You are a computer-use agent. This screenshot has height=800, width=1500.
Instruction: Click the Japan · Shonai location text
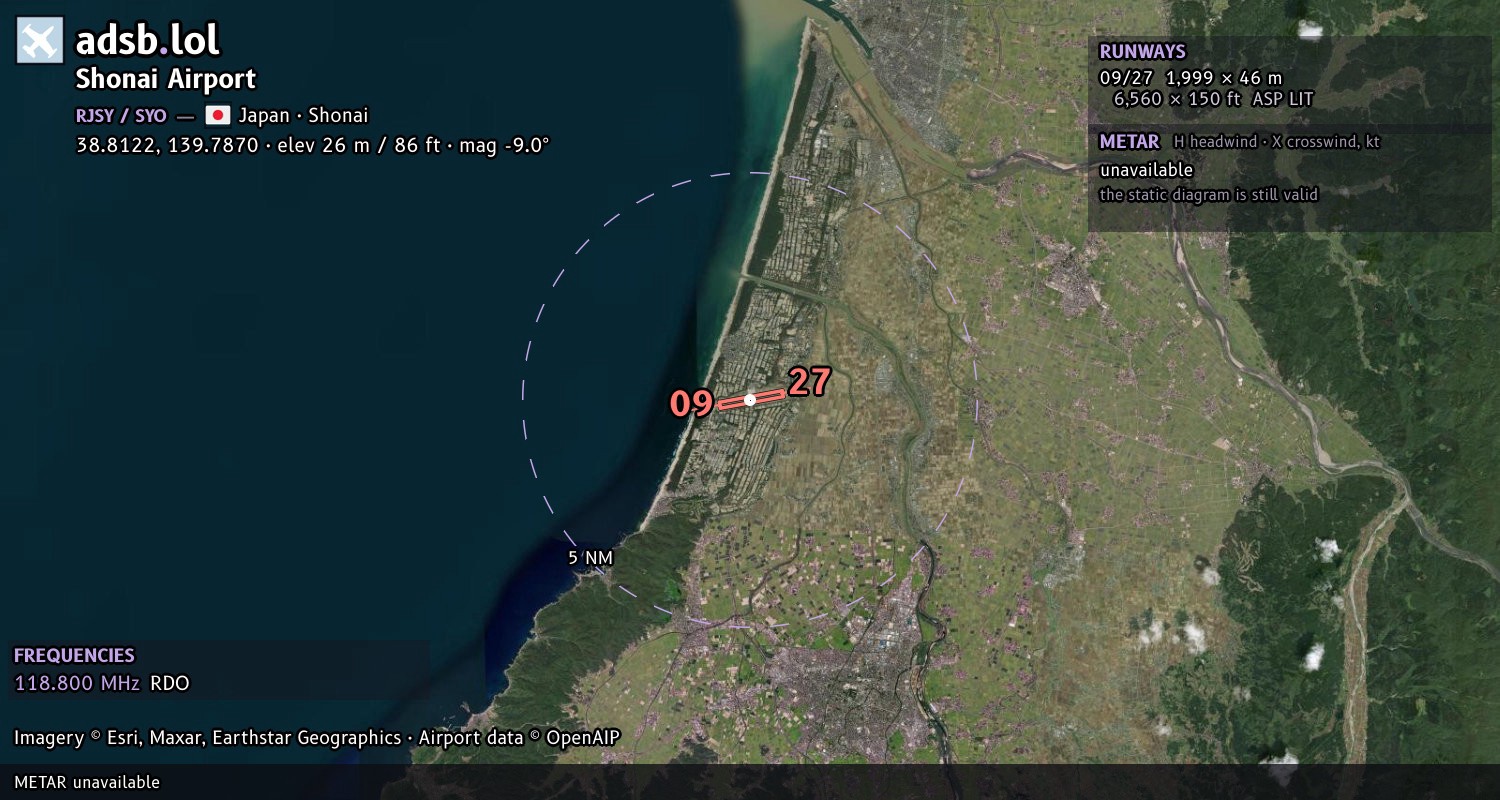pos(303,115)
